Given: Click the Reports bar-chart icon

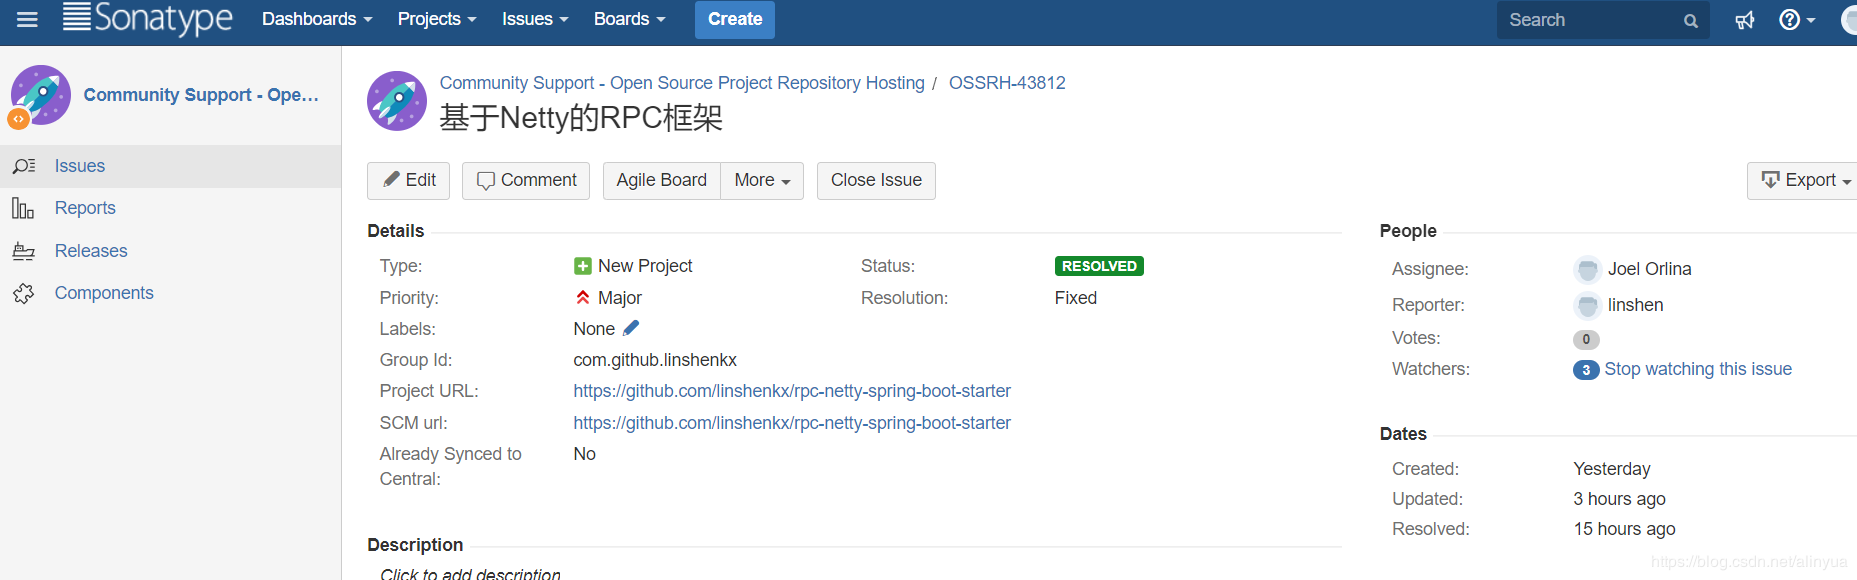Looking at the screenshot, I should [23, 208].
